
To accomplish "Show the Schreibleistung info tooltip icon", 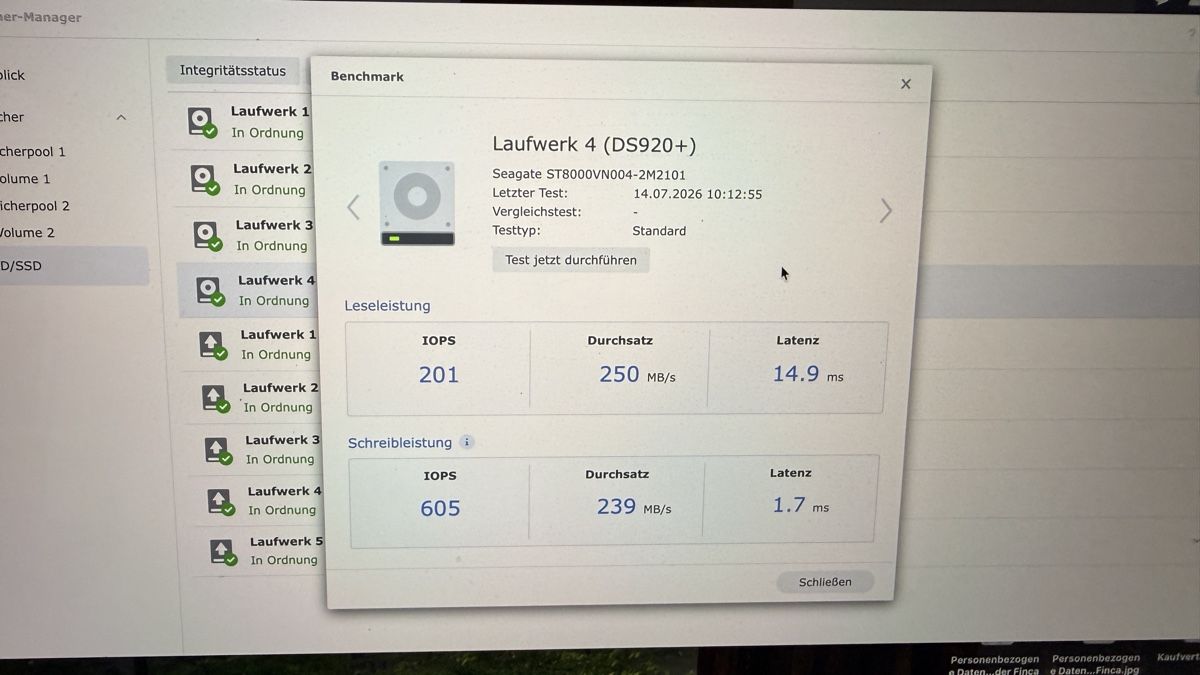I will 467,442.
